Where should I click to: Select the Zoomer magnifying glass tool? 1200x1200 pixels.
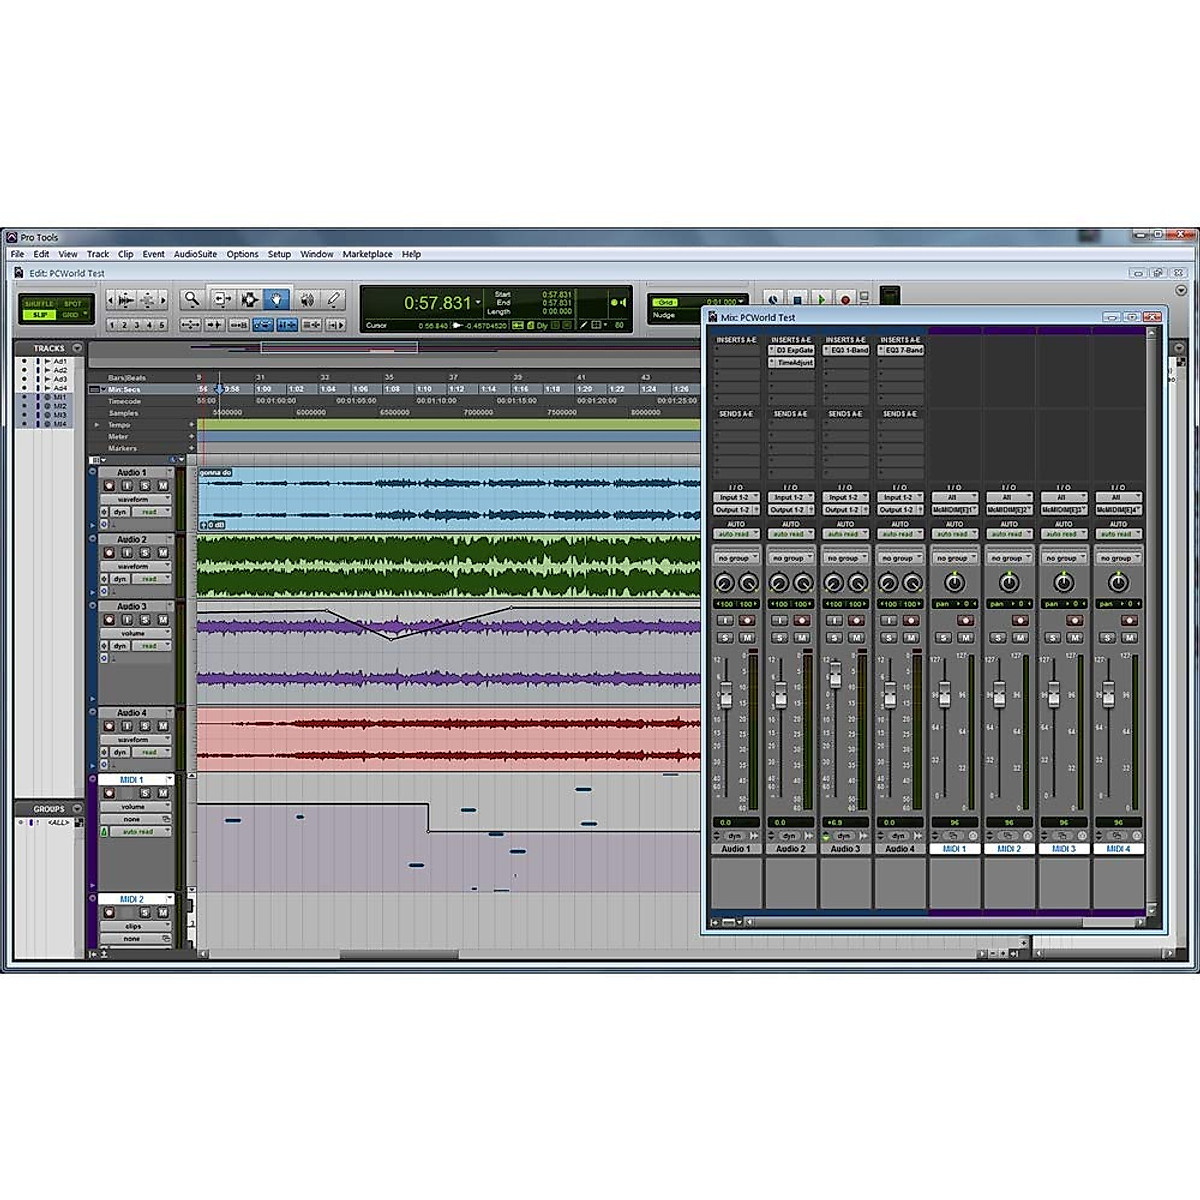191,299
